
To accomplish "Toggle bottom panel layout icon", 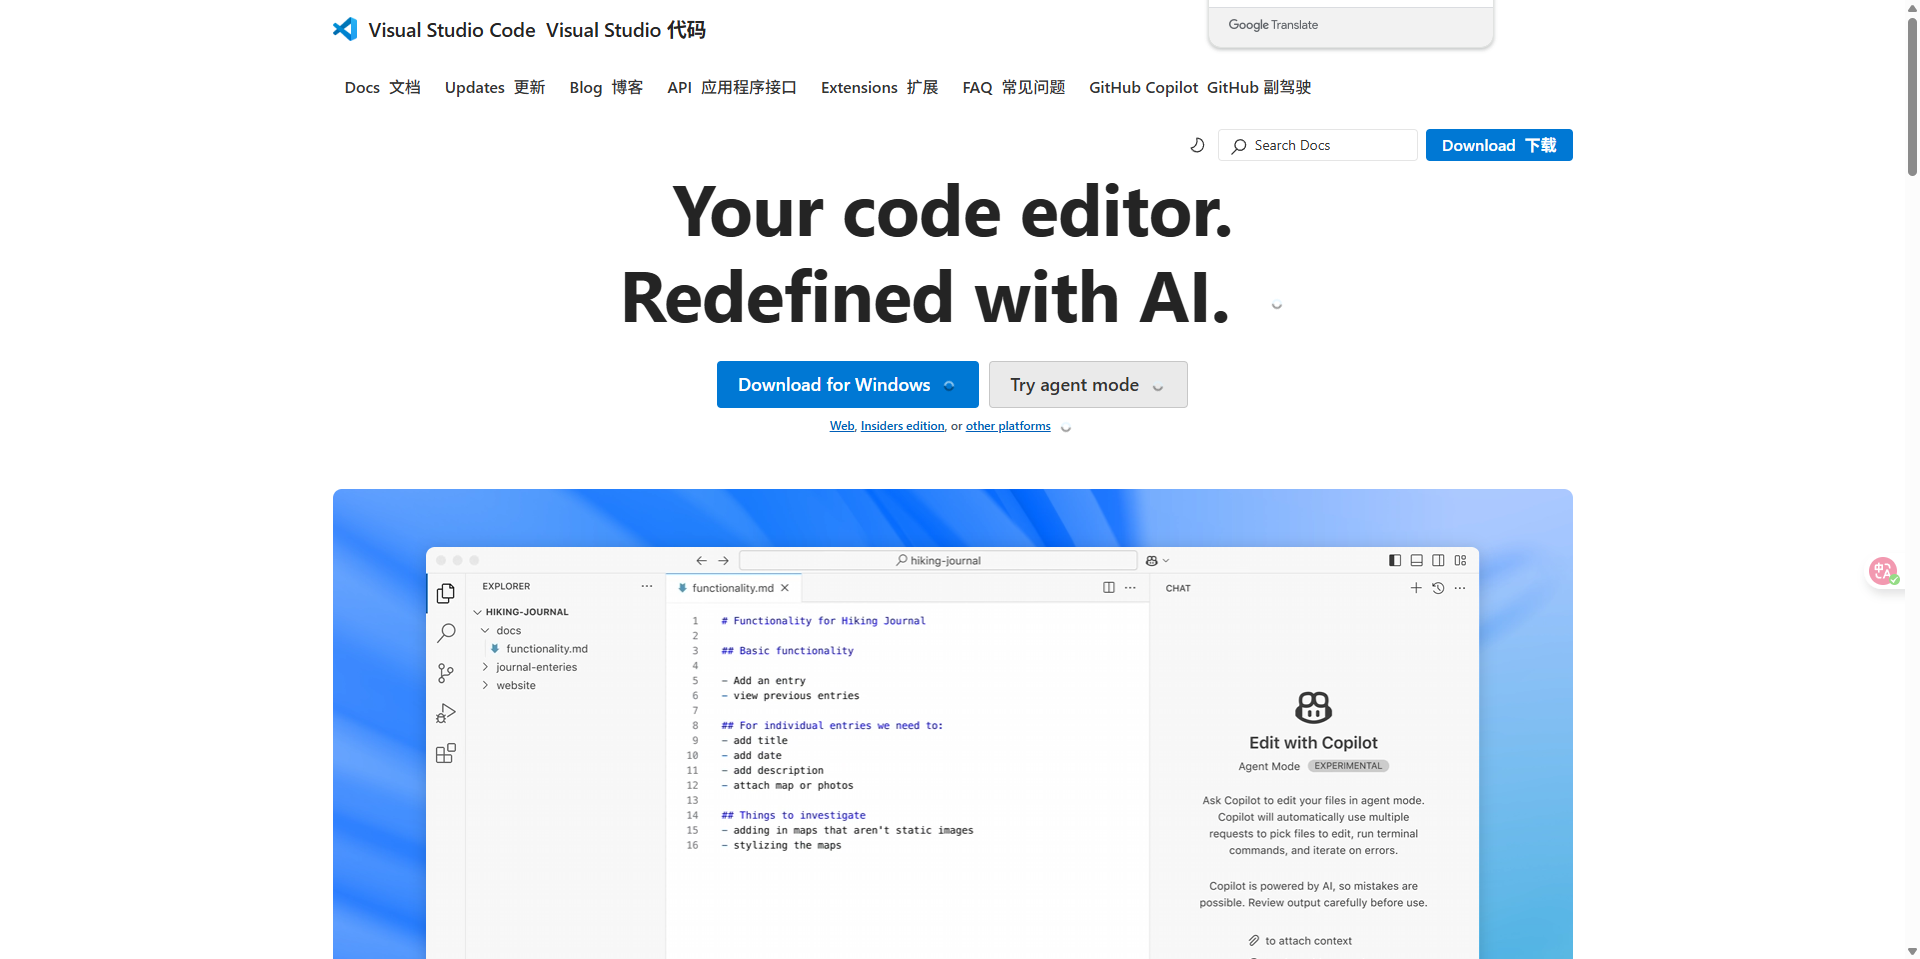I will (x=1416, y=560).
